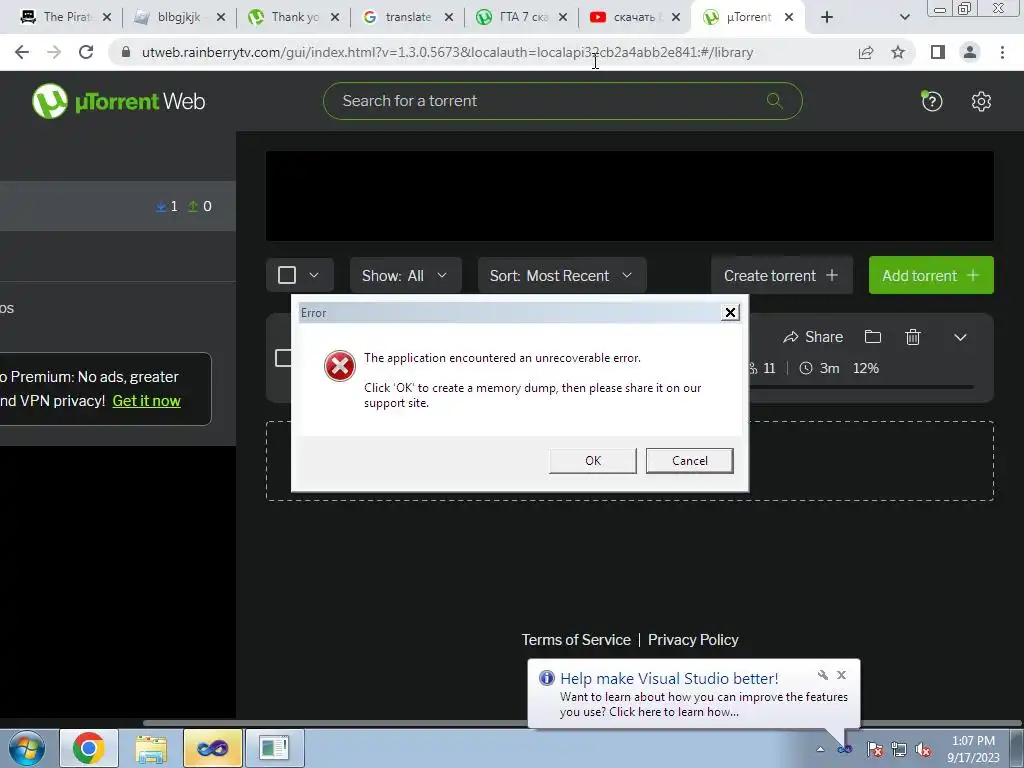
Task: Switch to The Pirate tab
Action: point(65,18)
